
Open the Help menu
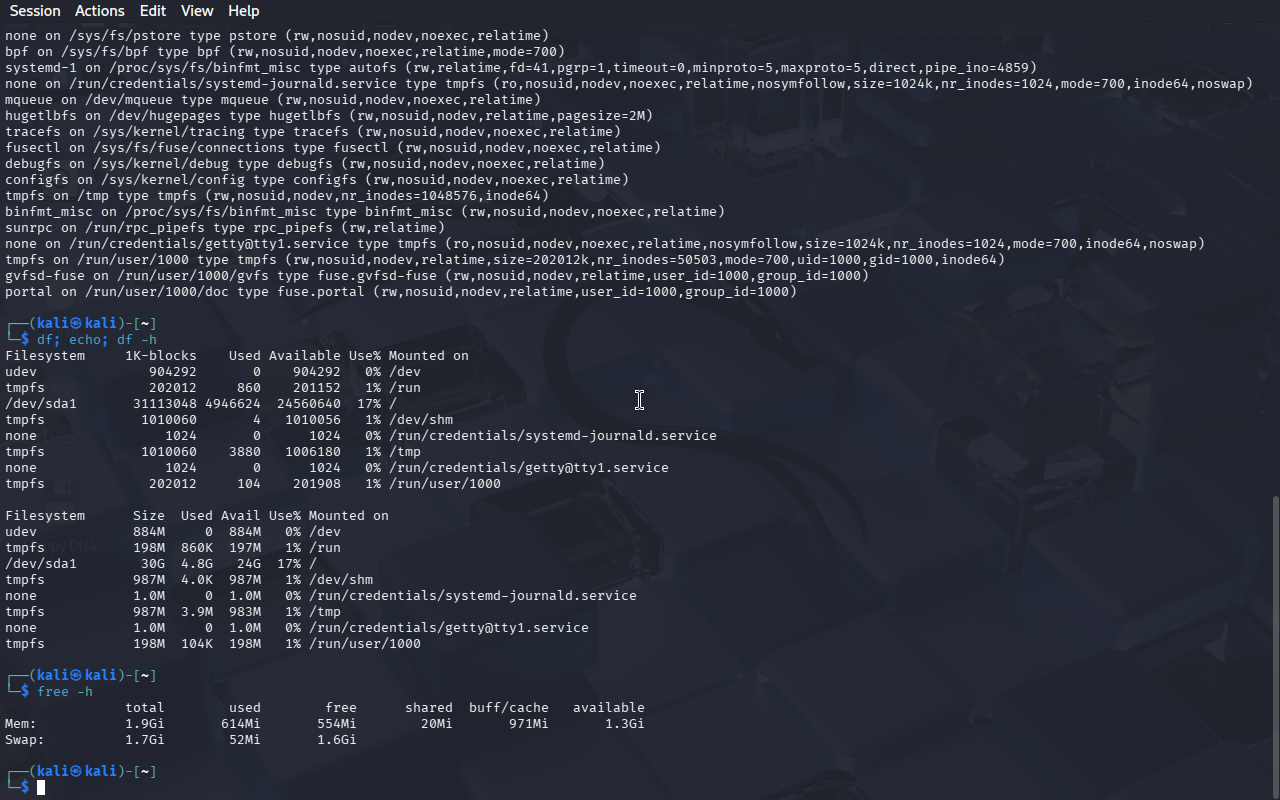(x=243, y=11)
